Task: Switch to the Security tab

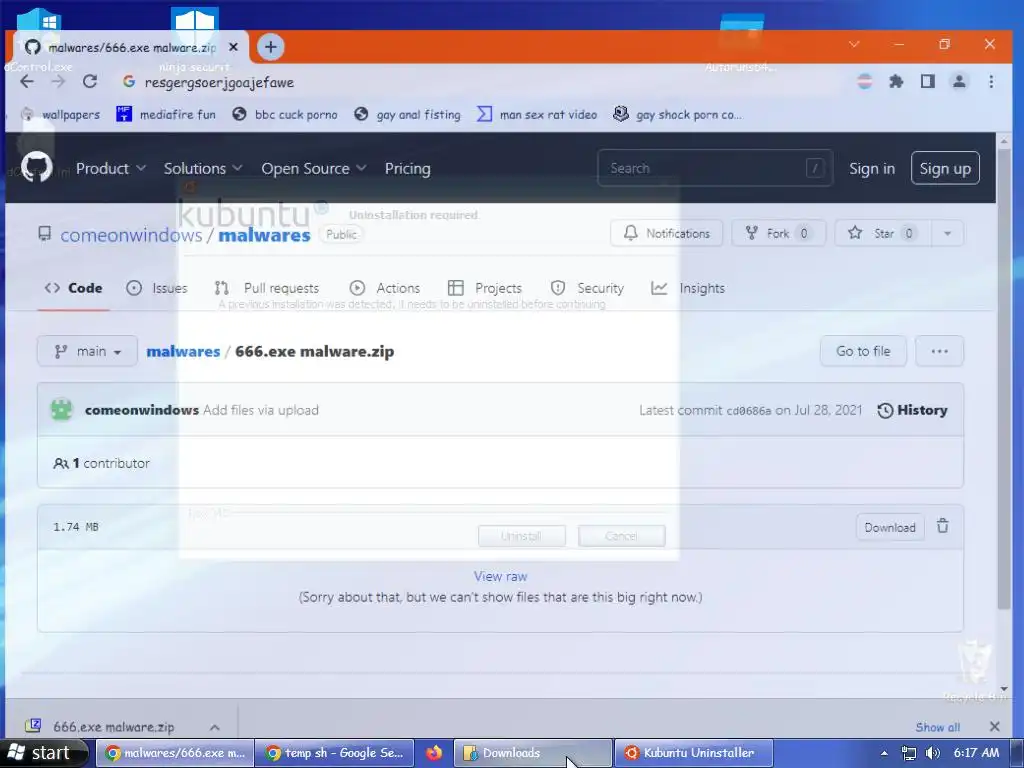Action: (x=587, y=288)
